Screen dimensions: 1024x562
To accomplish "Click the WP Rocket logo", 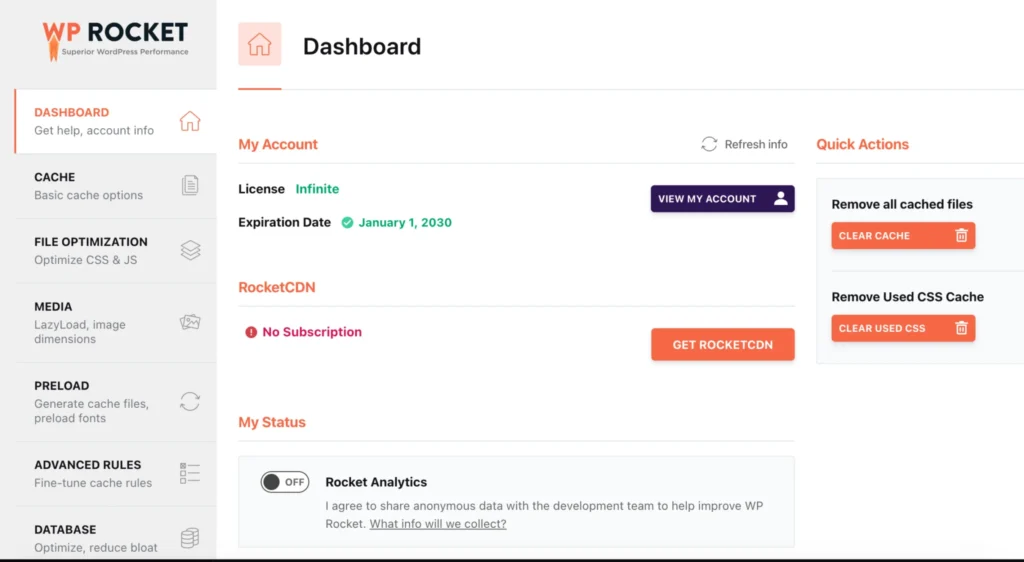I will (x=115, y=38).
